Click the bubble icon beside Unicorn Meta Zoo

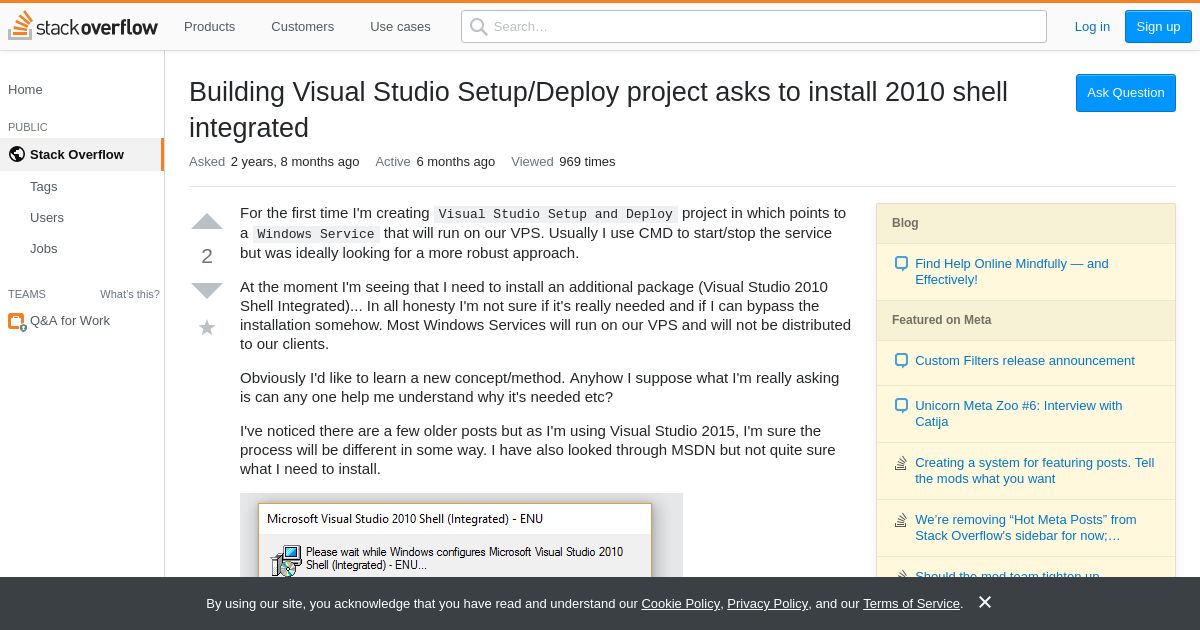(x=901, y=406)
